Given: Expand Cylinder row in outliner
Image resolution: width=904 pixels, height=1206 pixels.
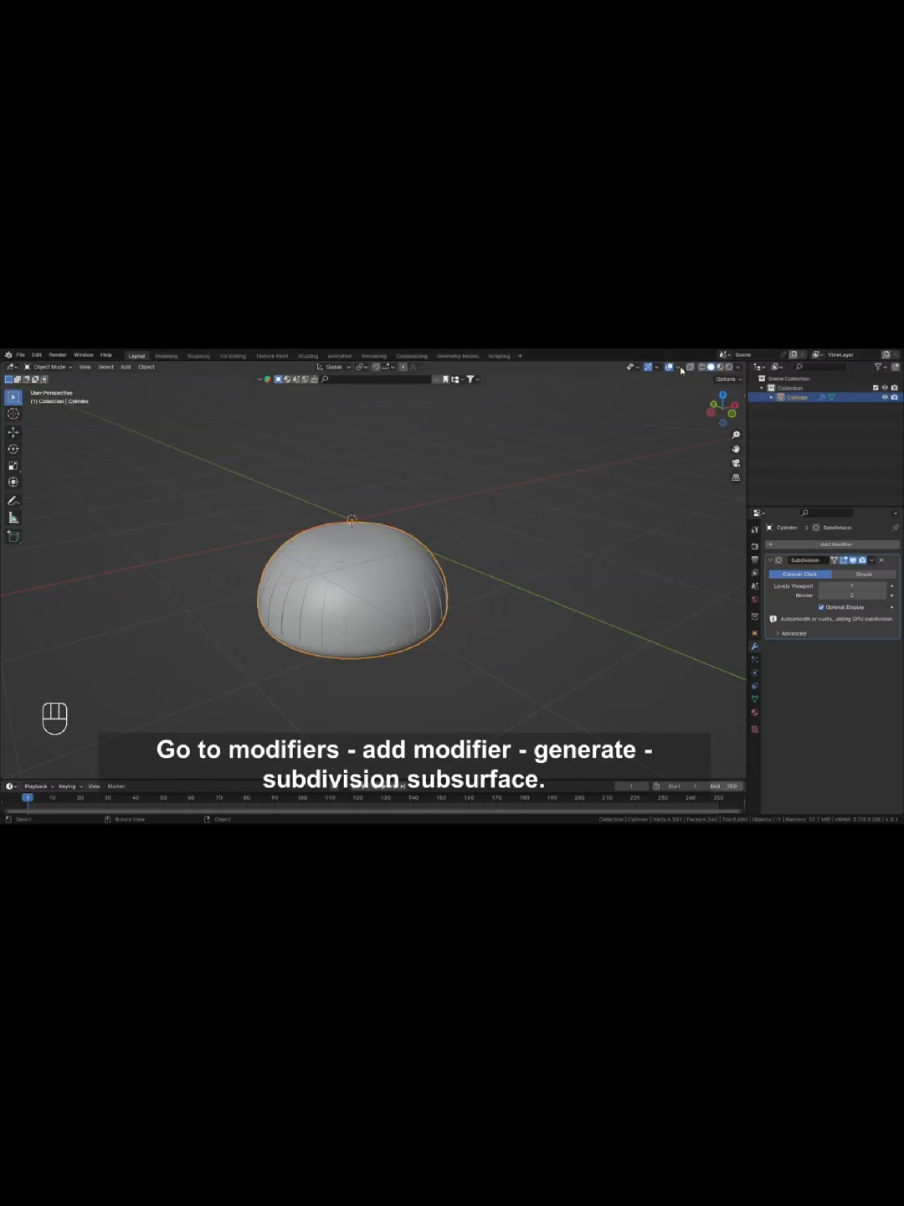Looking at the screenshot, I should pos(771,397).
